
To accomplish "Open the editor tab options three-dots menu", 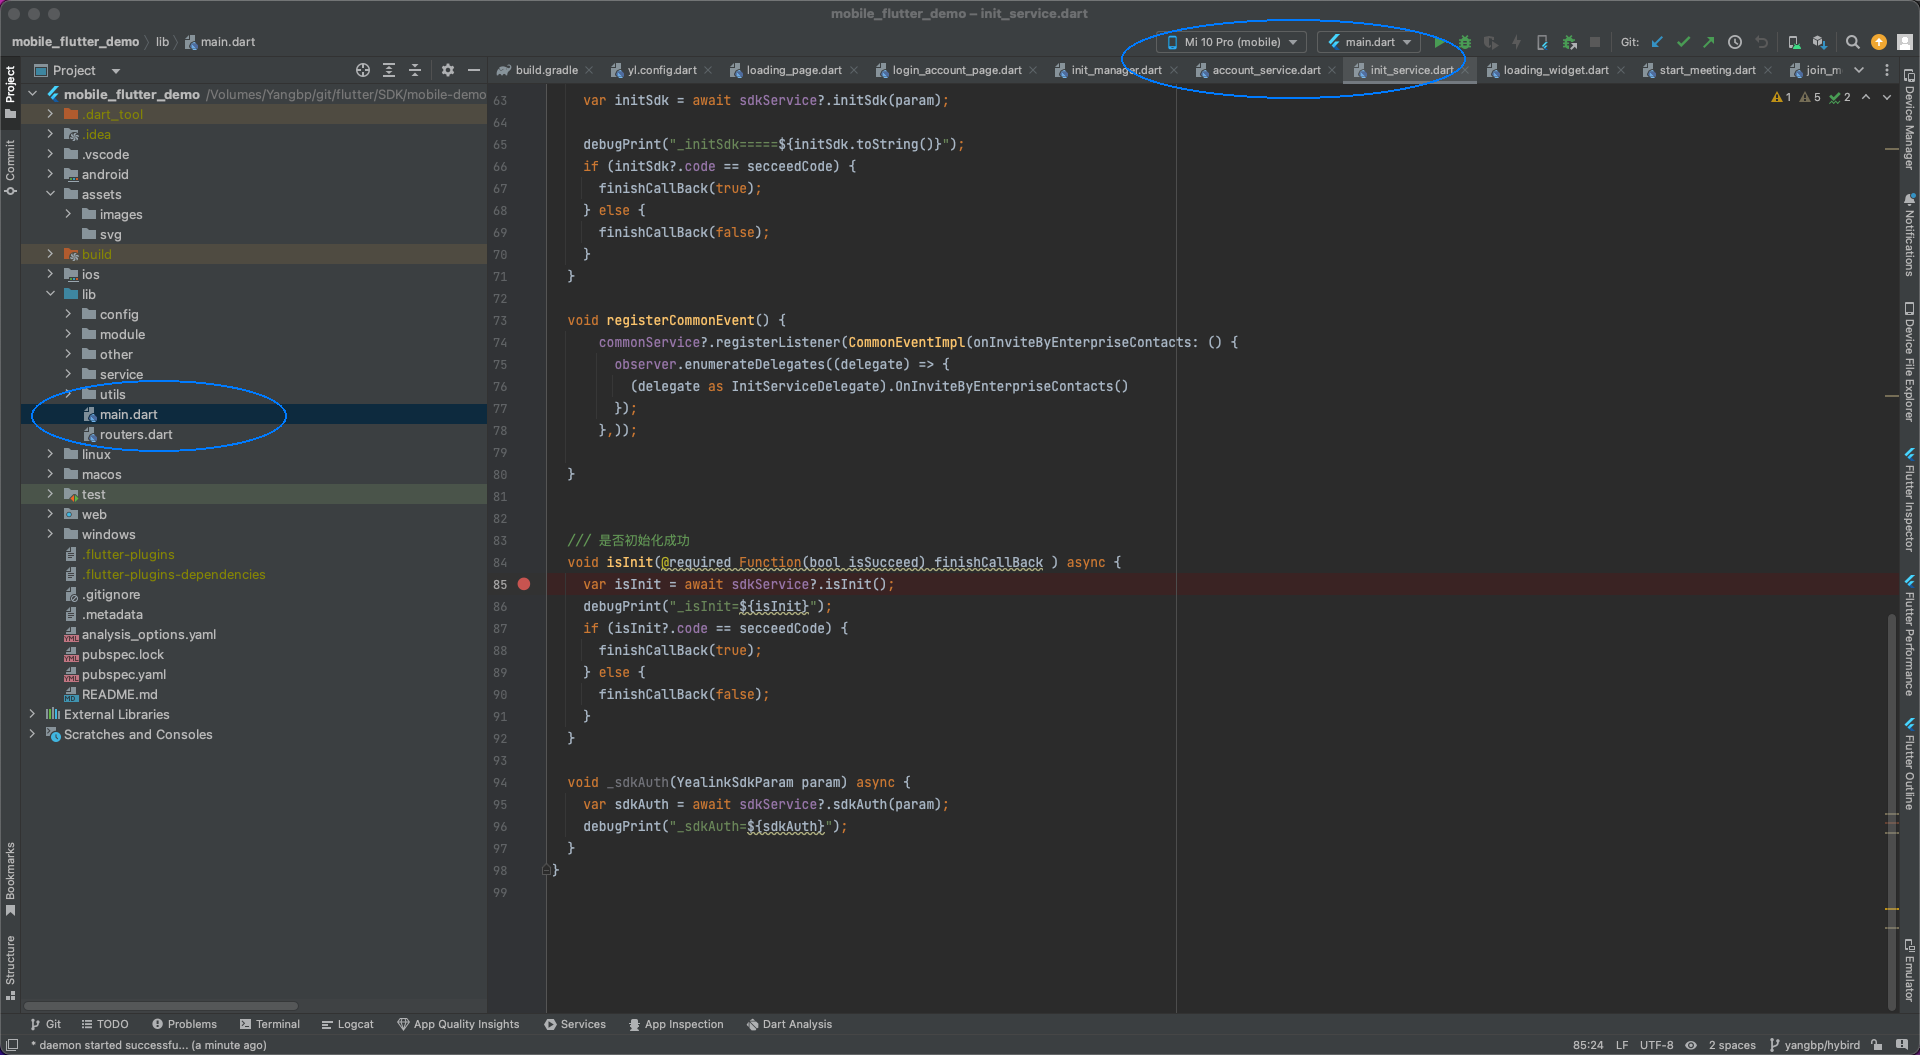I will 1887,70.
